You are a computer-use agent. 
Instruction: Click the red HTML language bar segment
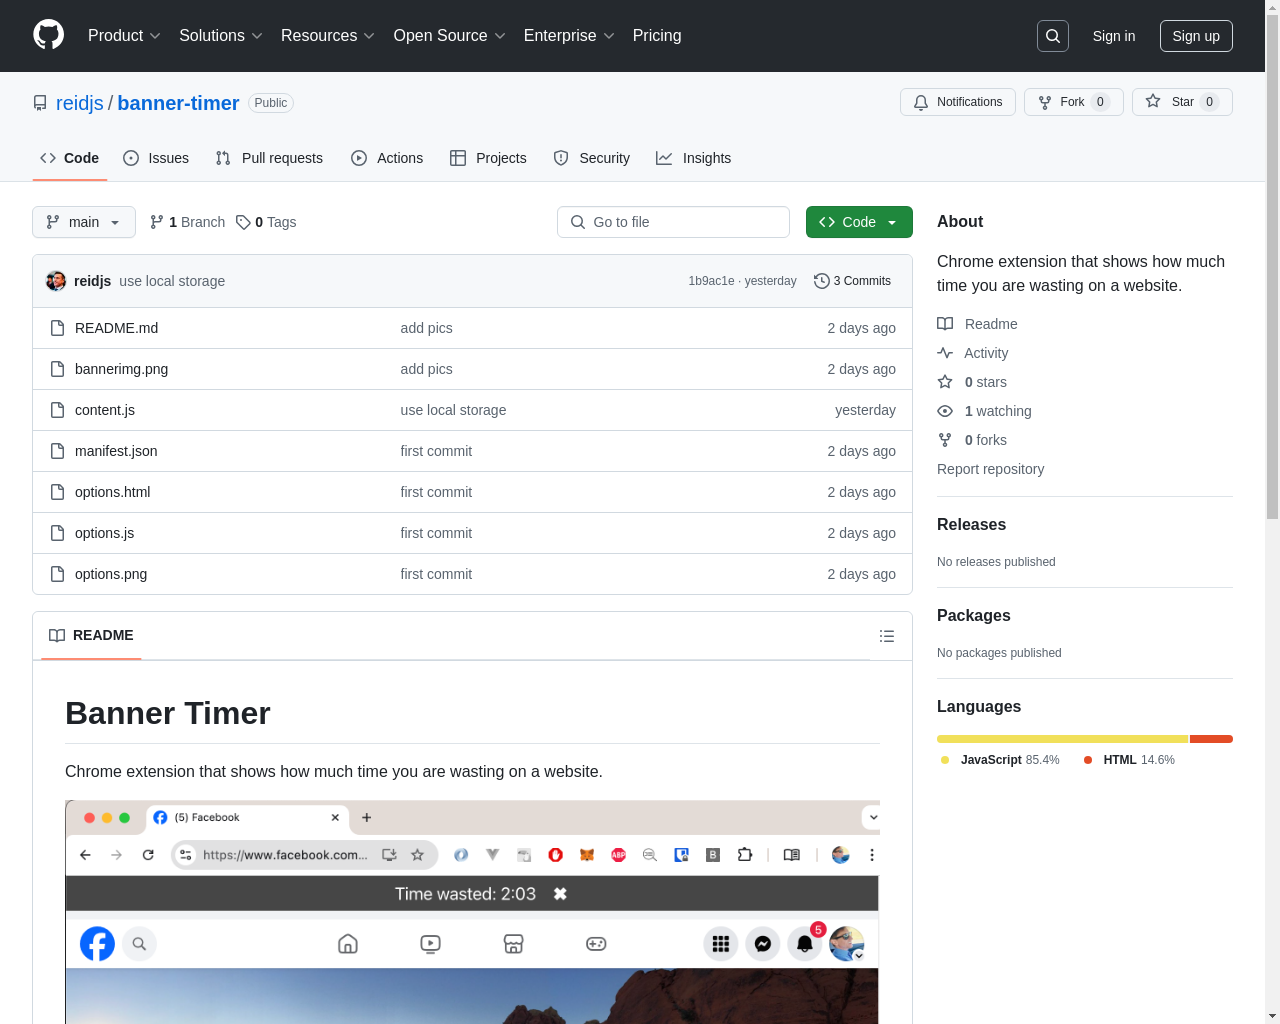[x=1211, y=739]
